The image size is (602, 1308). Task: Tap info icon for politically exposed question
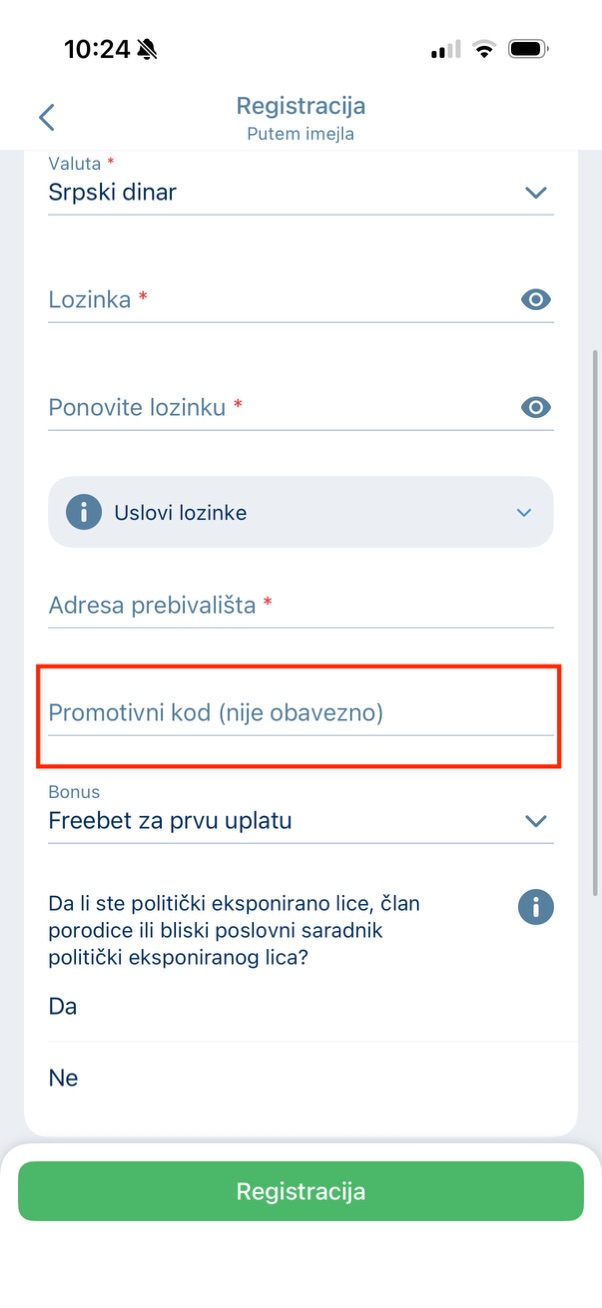536,907
